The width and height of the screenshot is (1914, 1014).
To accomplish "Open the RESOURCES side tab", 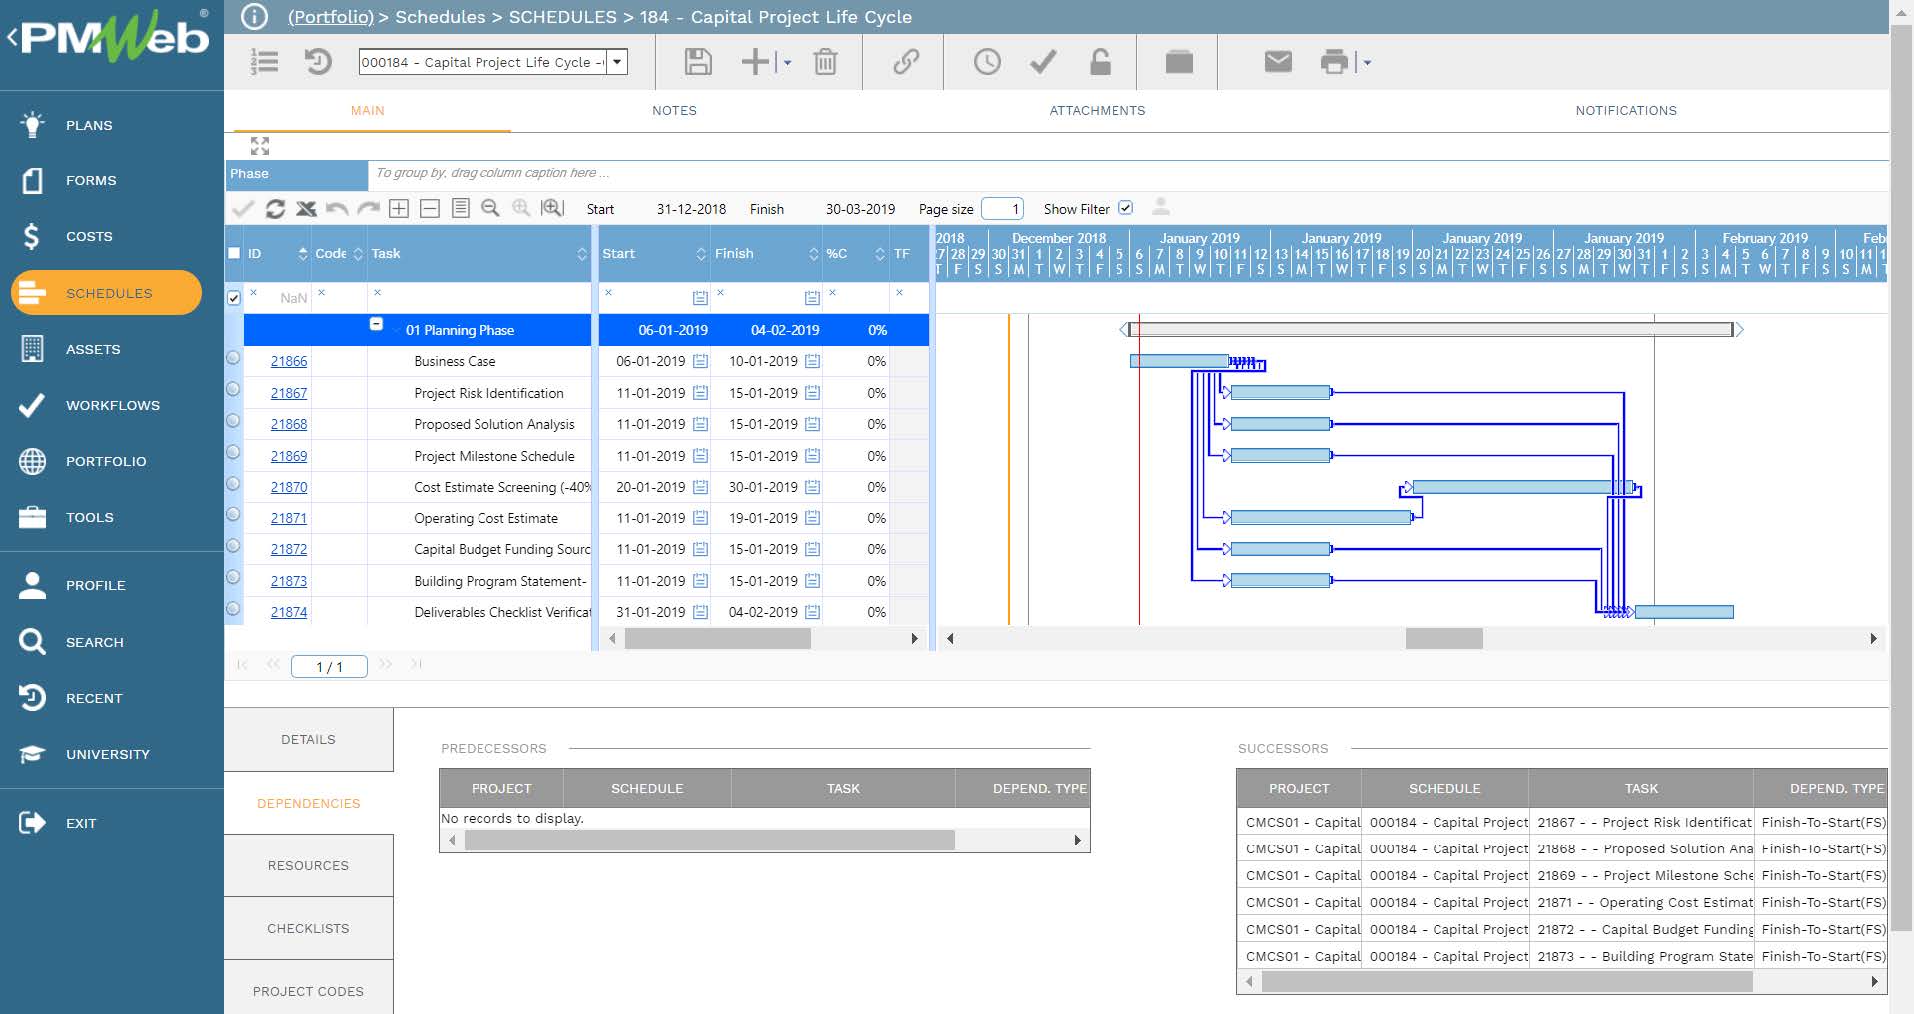I will pyautogui.click(x=308, y=866).
